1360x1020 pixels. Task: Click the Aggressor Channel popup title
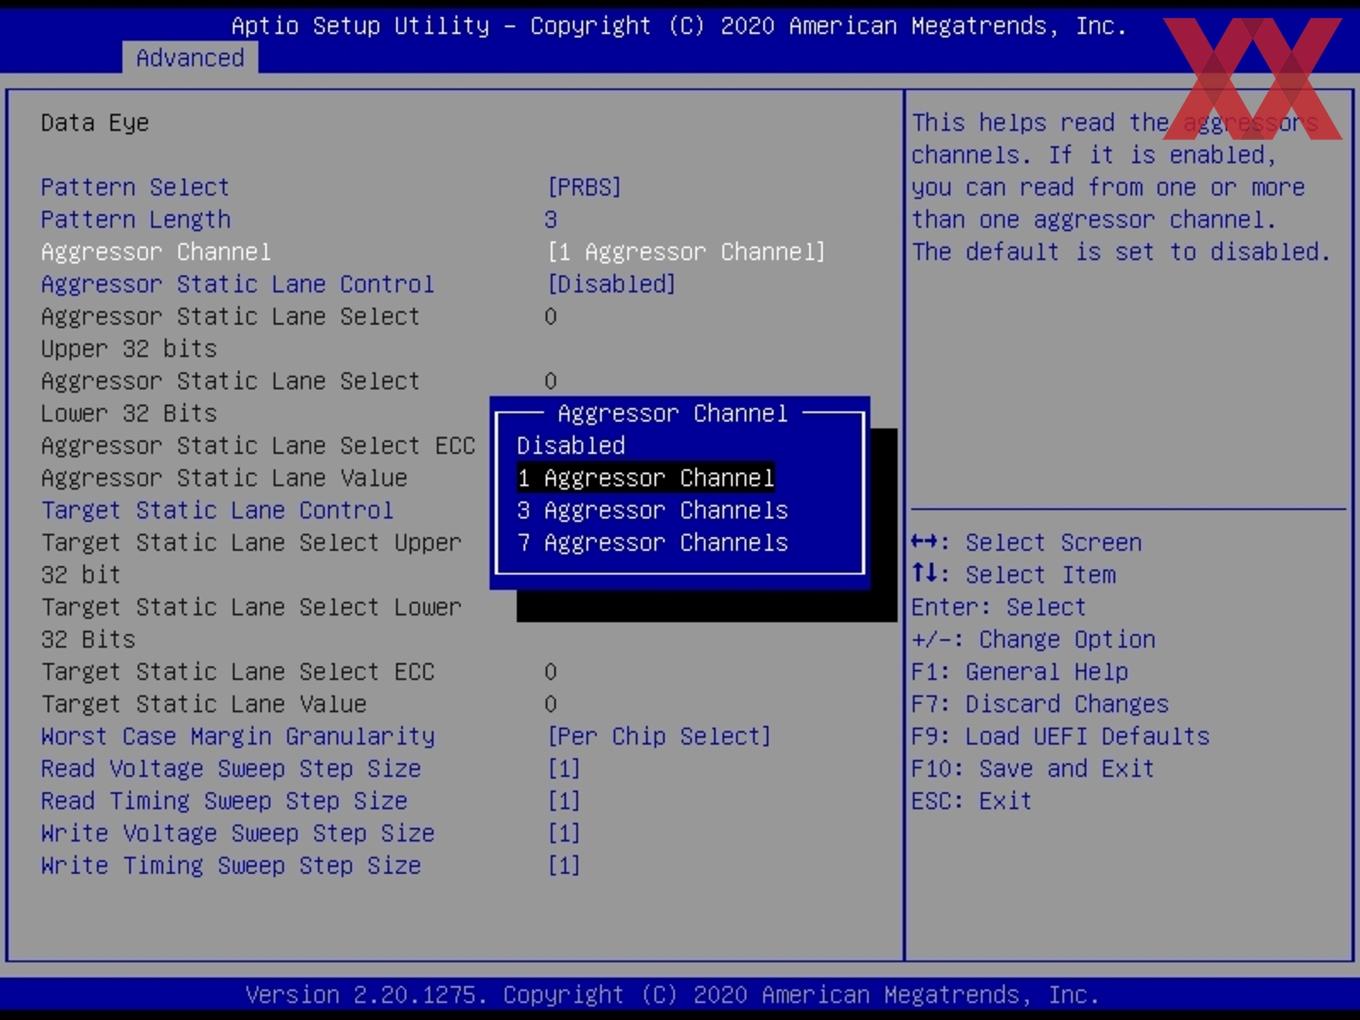click(673, 414)
